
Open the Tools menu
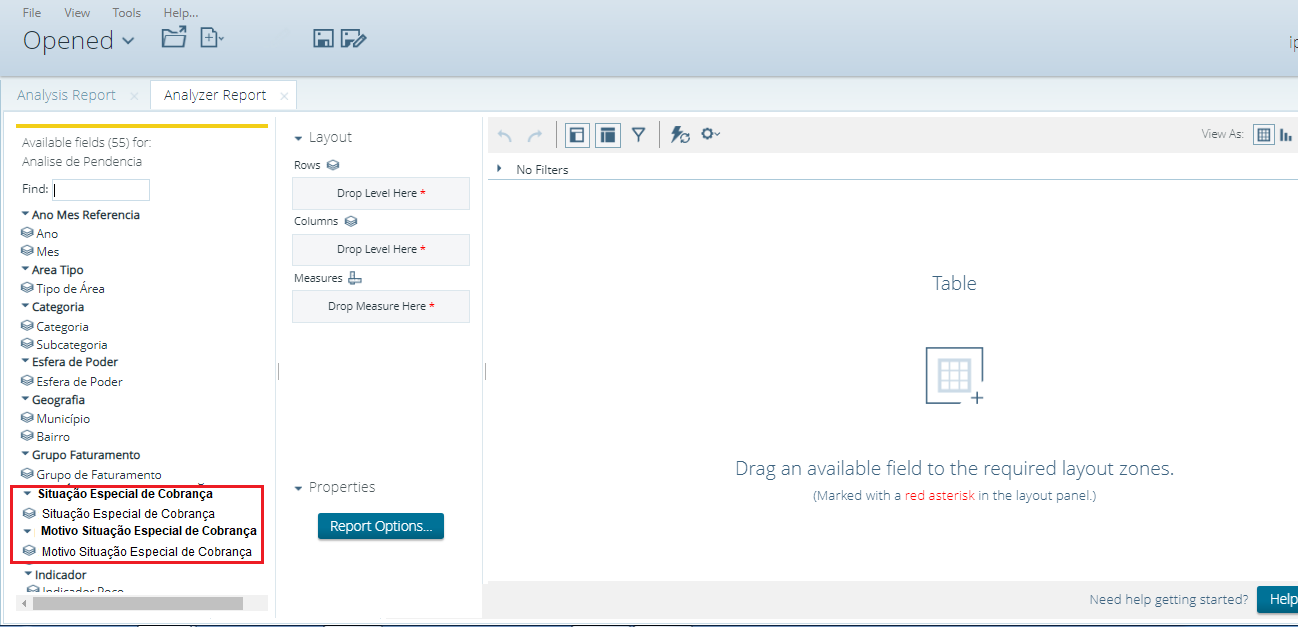pyautogui.click(x=126, y=12)
